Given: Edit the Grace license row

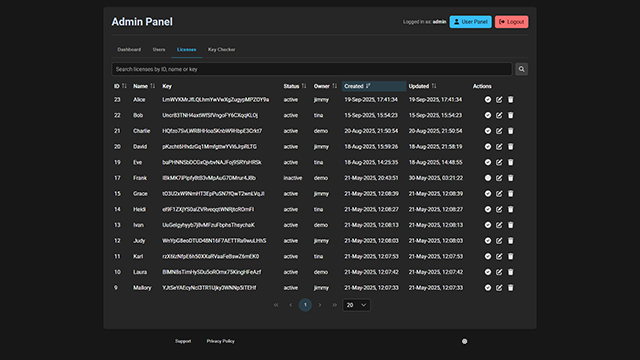Looking at the screenshot, I should pyautogui.click(x=499, y=193).
